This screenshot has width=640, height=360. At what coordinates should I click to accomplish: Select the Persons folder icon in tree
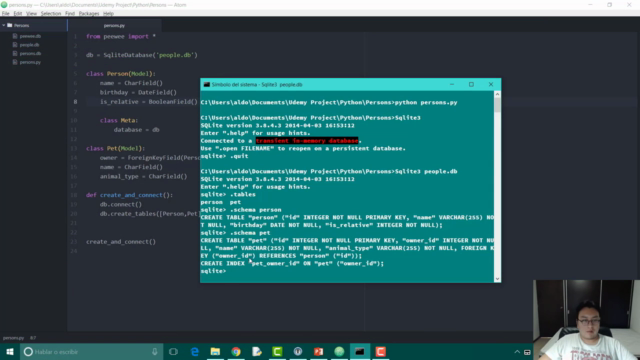[x=10, y=25]
